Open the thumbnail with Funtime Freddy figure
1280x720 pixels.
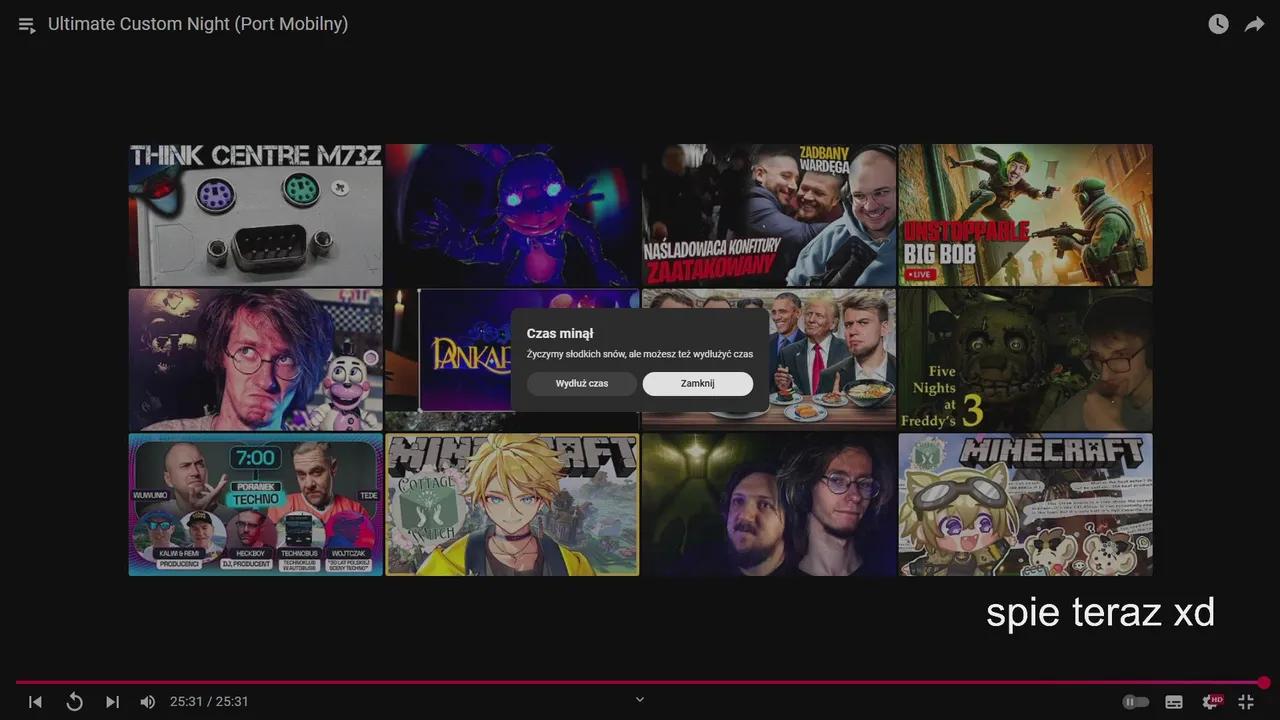255,360
